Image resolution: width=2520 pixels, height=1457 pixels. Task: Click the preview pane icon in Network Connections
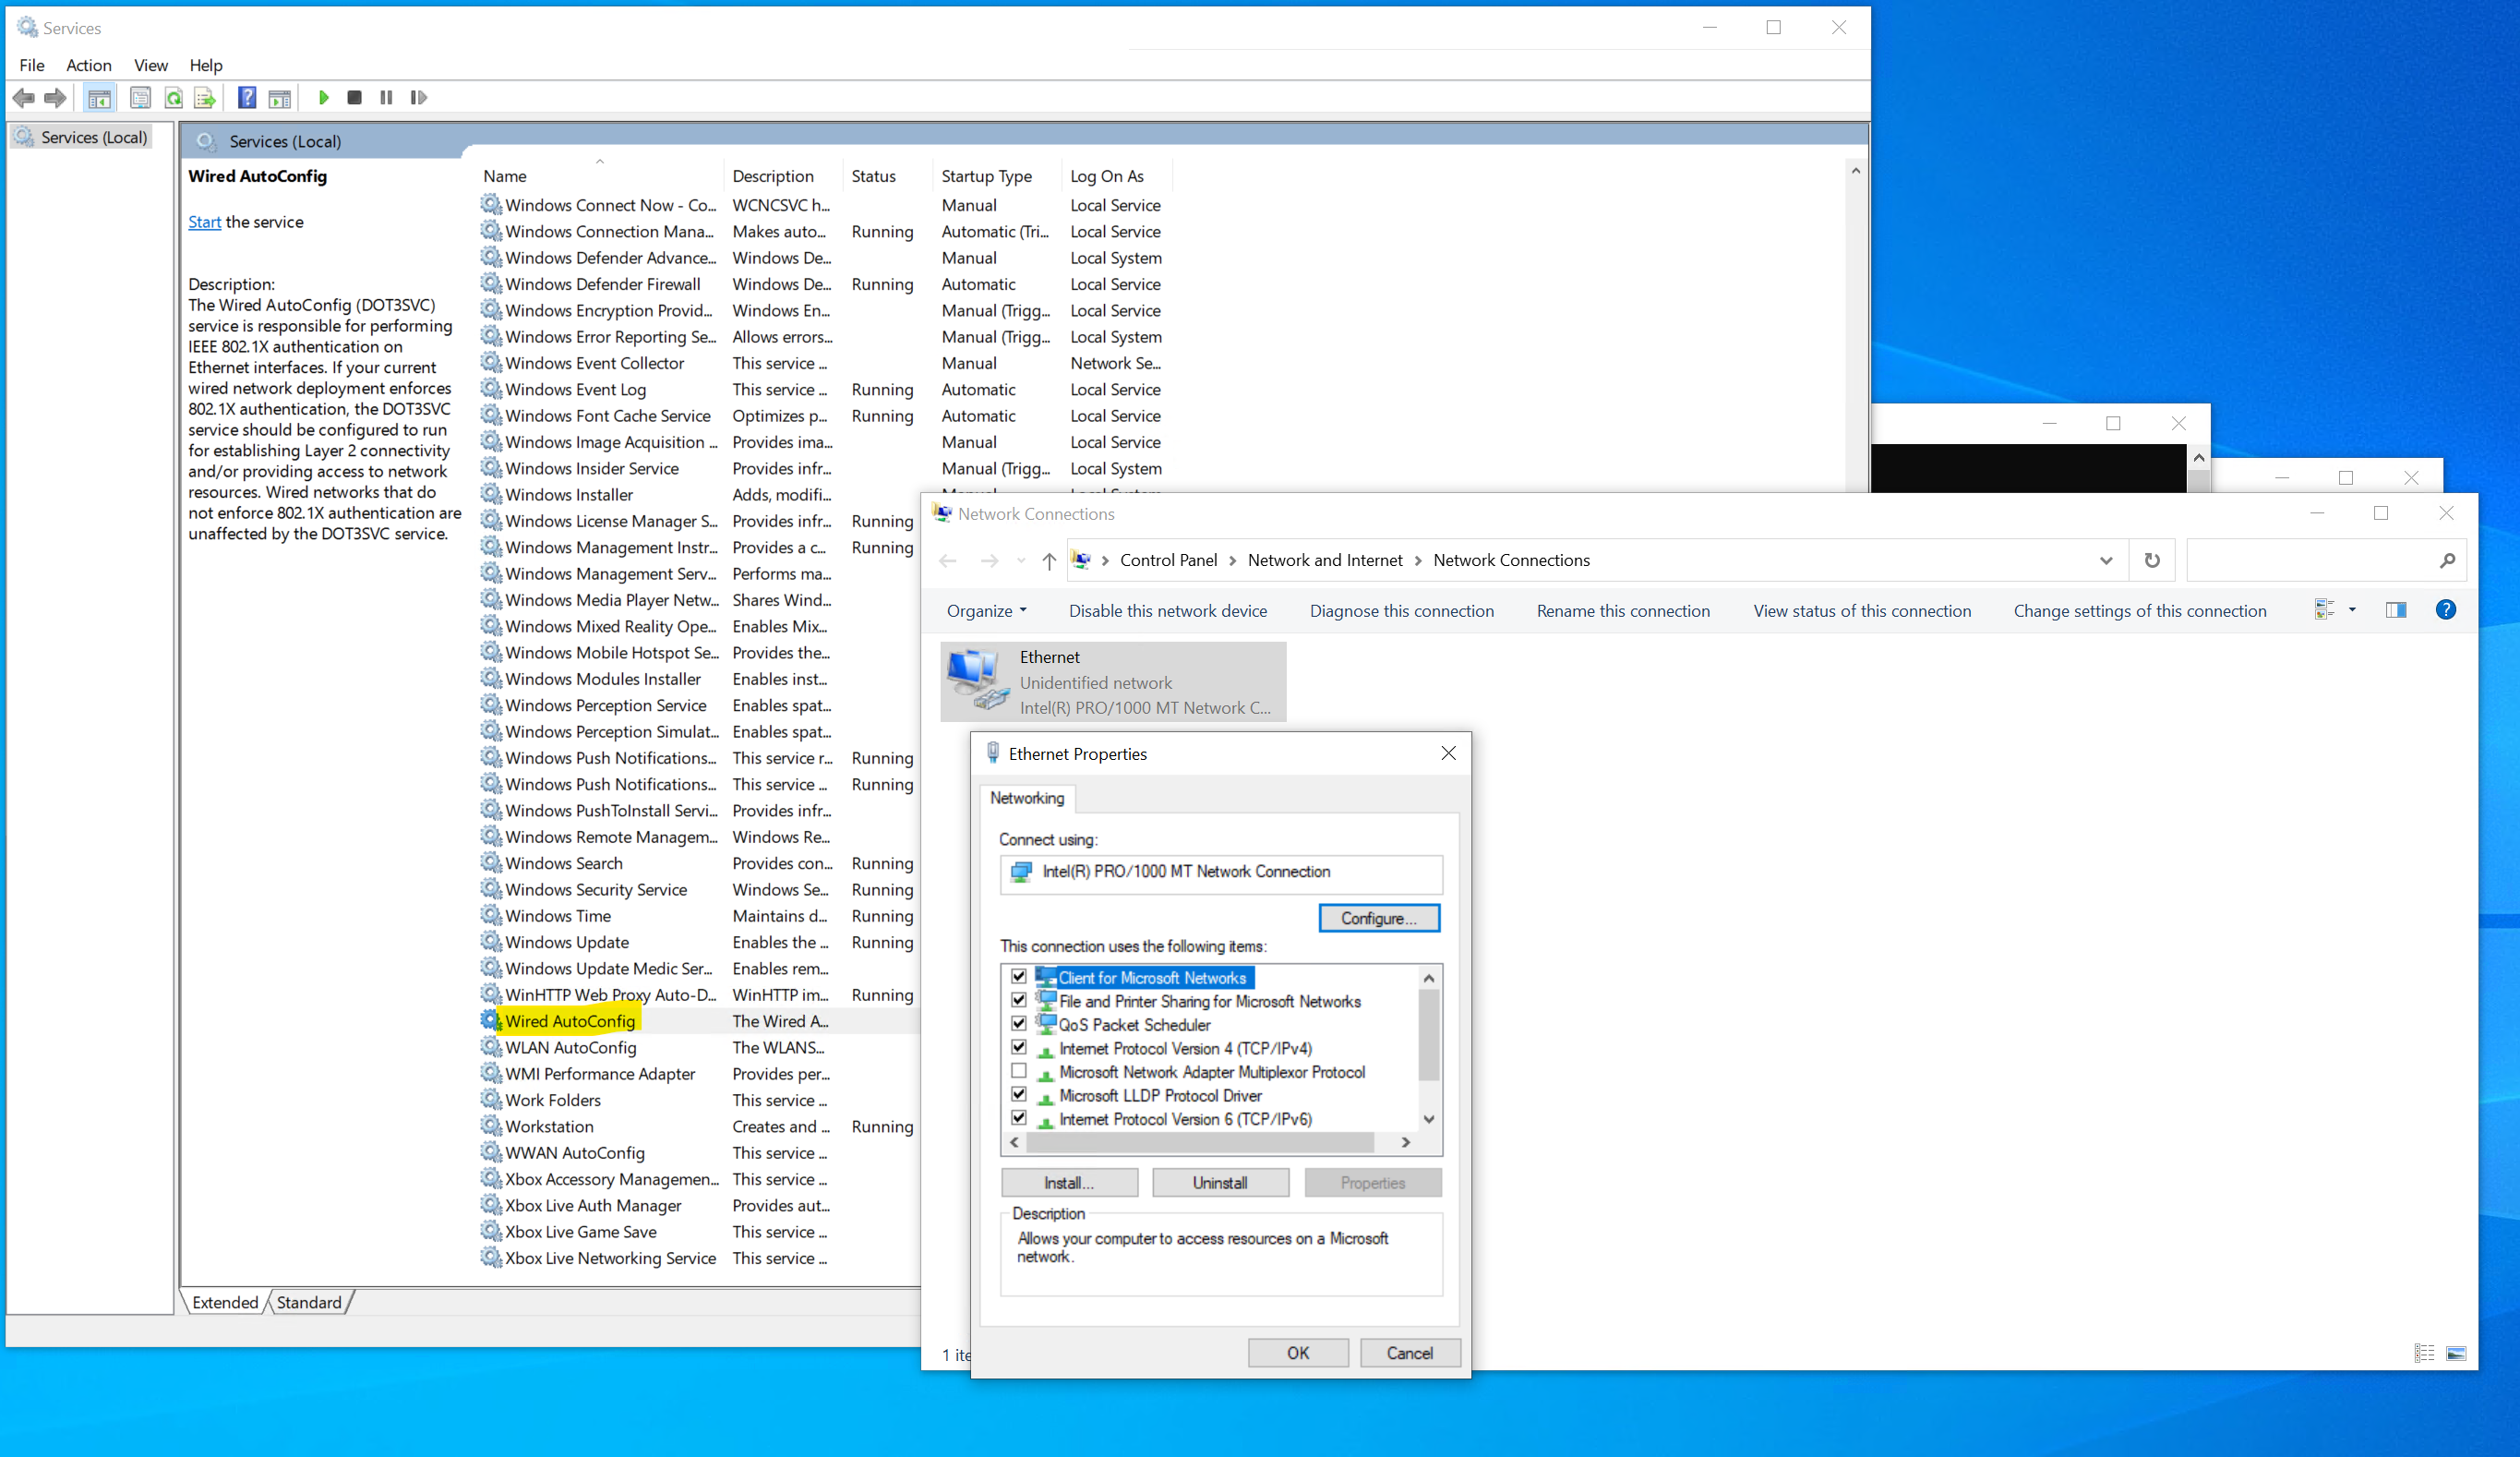(2395, 609)
